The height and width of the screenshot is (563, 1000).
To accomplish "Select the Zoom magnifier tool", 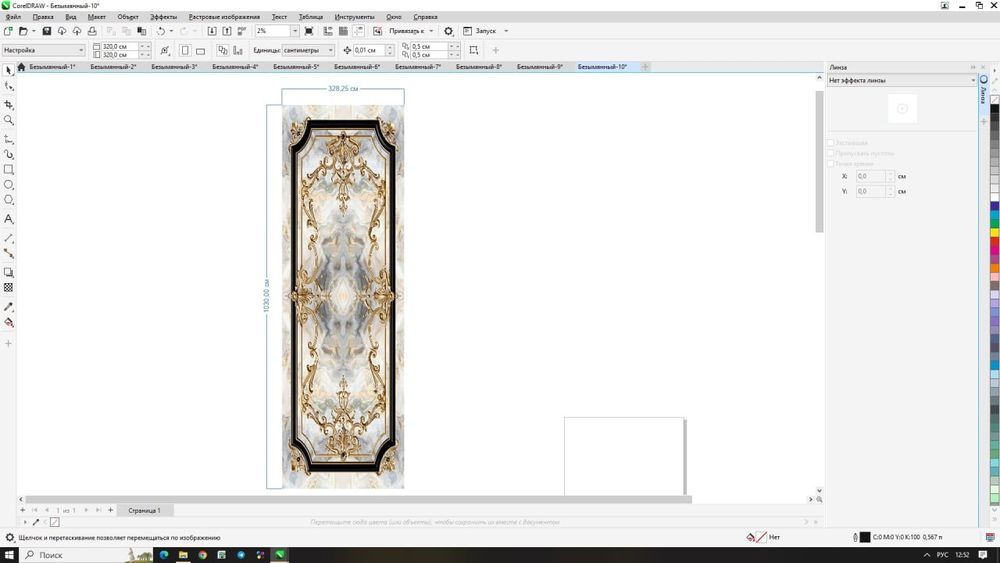I will tap(9, 120).
